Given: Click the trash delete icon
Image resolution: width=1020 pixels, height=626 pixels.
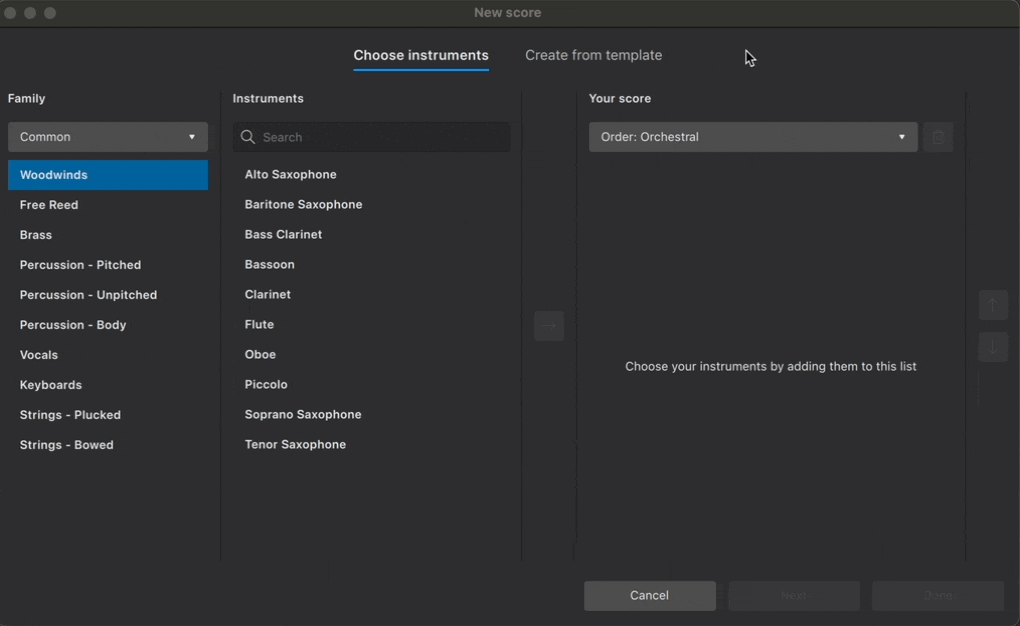Looking at the screenshot, I should (x=938, y=137).
